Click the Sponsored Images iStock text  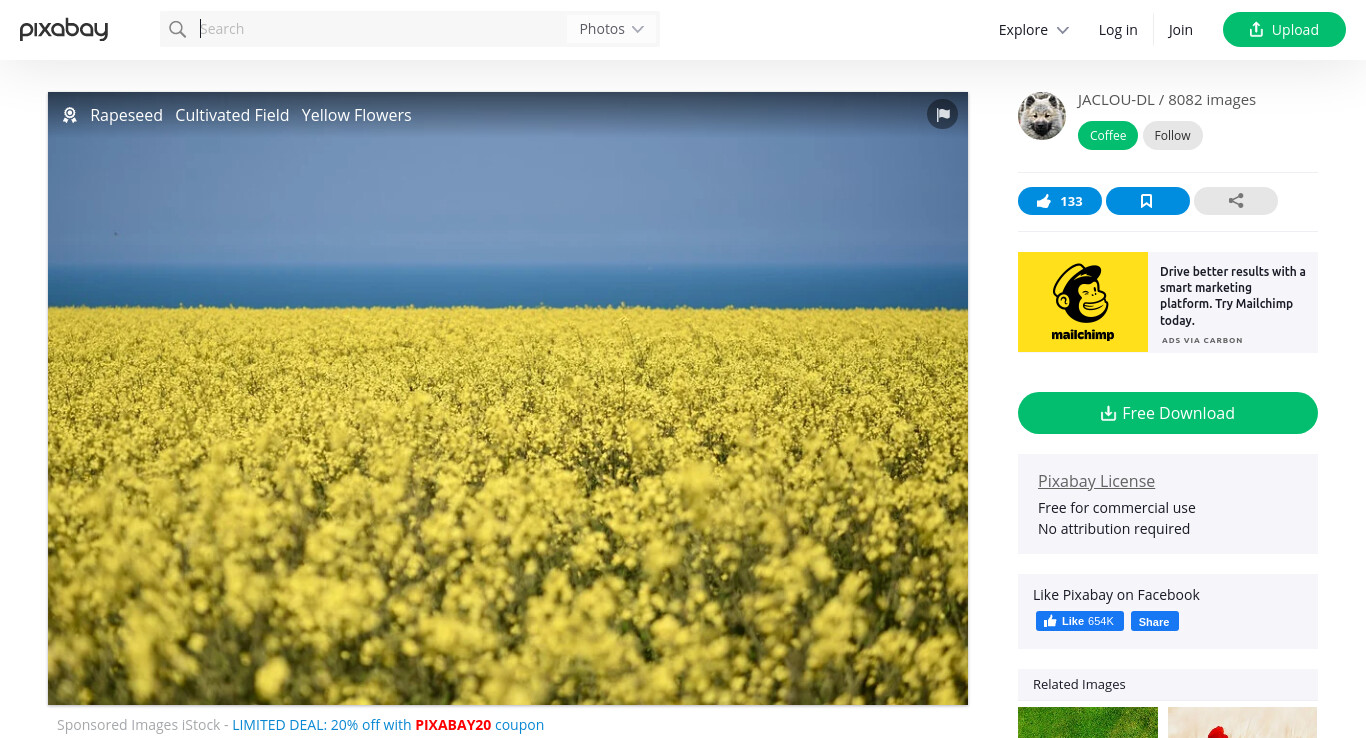click(139, 725)
